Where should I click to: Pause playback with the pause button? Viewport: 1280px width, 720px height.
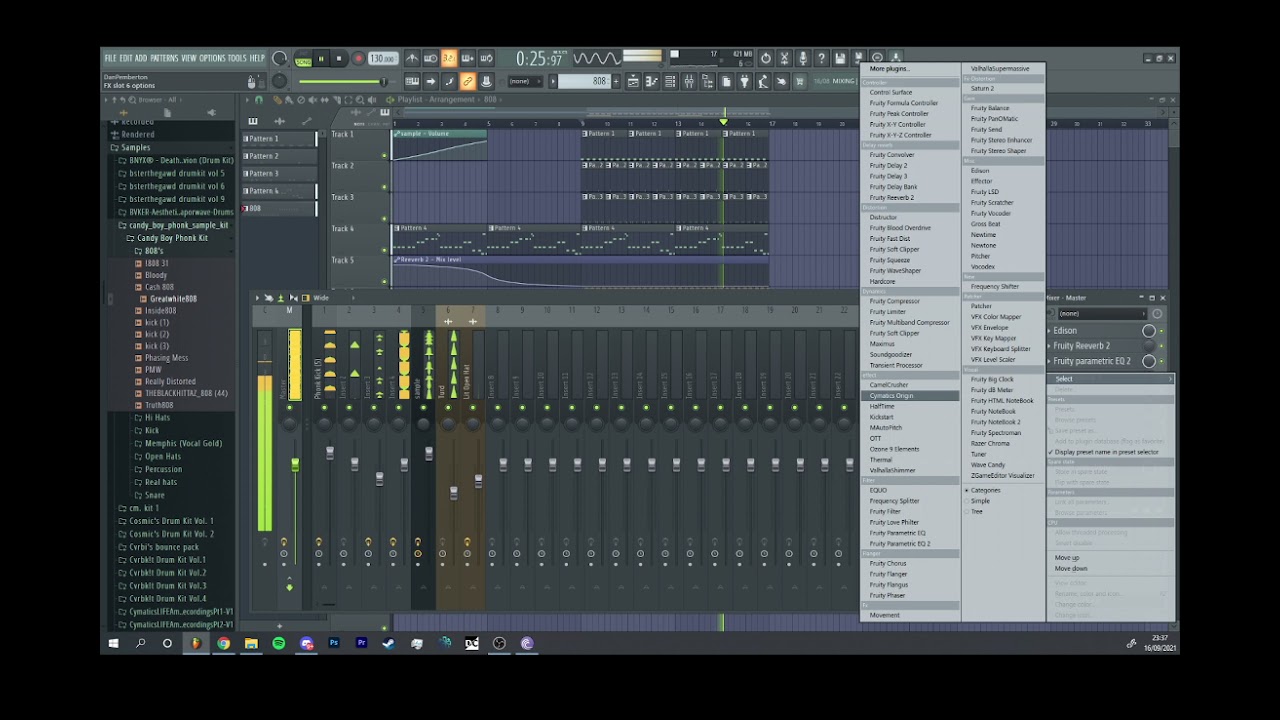coord(321,59)
